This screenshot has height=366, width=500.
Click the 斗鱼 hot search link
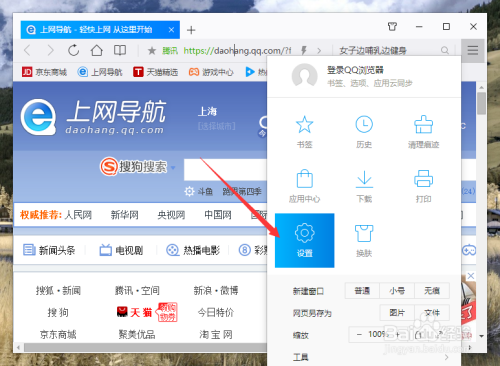tap(205, 191)
